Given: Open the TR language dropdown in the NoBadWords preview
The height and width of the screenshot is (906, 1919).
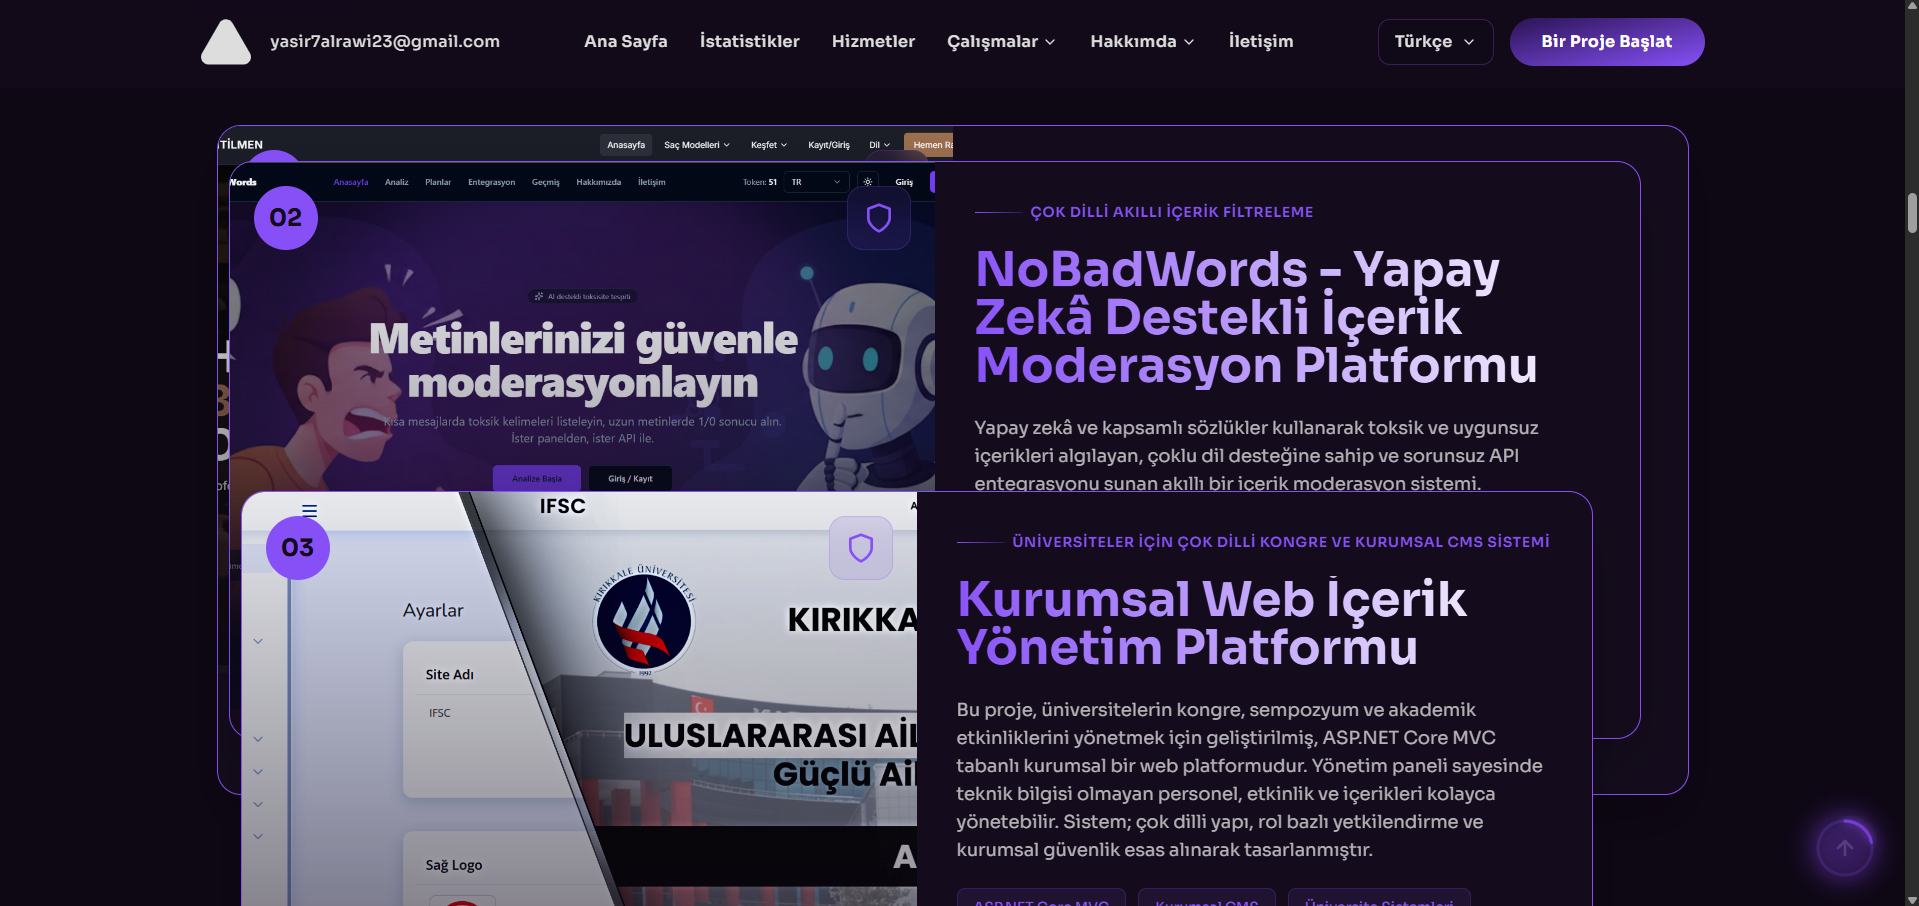Looking at the screenshot, I should 816,182.
